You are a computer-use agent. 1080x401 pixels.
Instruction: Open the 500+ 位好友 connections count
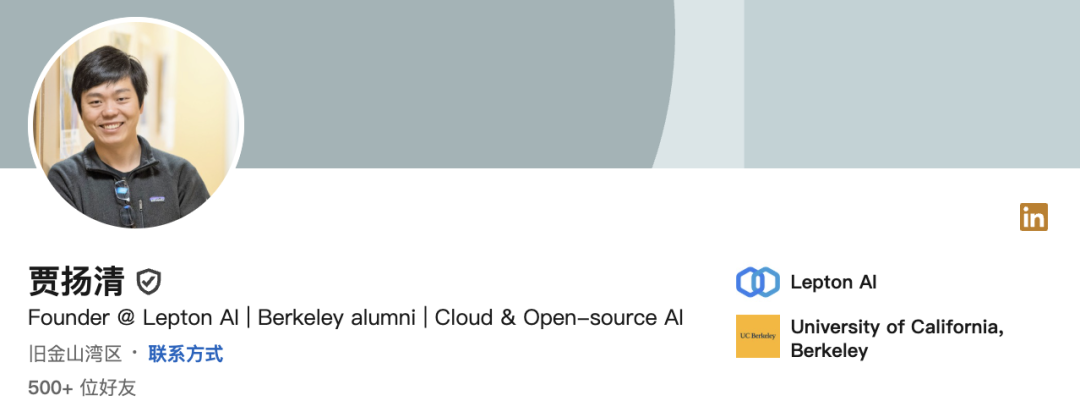[82, 388]
